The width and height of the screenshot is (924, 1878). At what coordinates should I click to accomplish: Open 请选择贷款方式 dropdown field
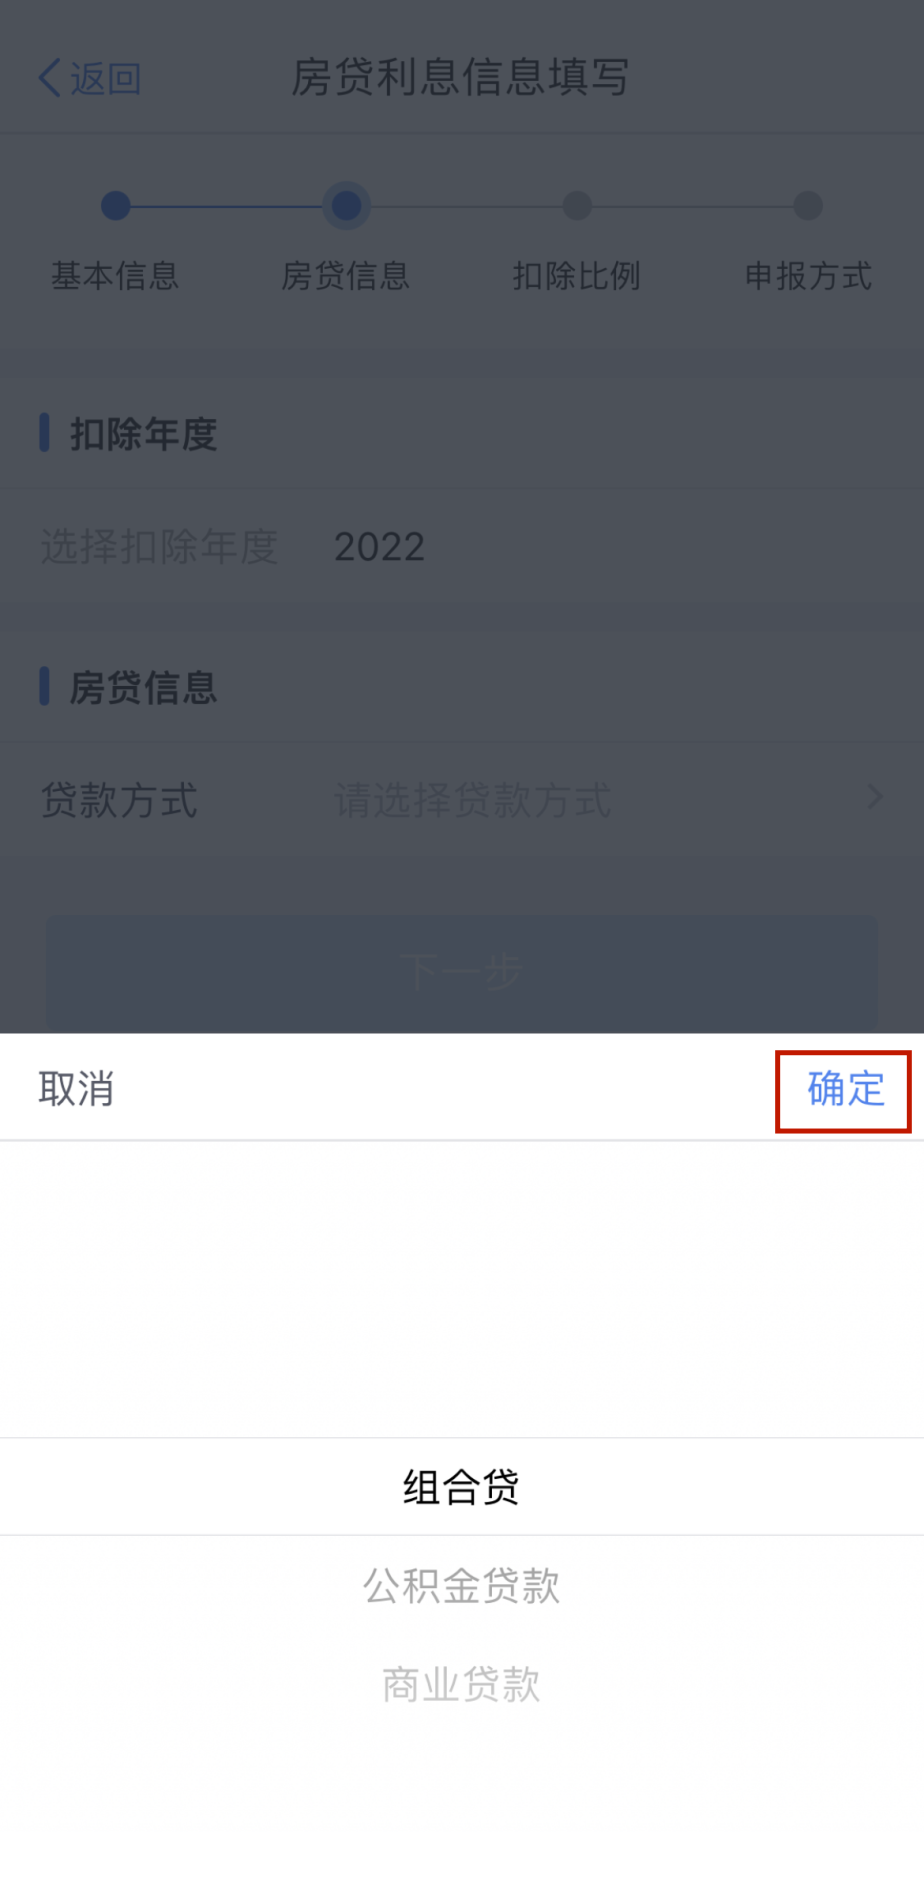[x=472, y=800]
